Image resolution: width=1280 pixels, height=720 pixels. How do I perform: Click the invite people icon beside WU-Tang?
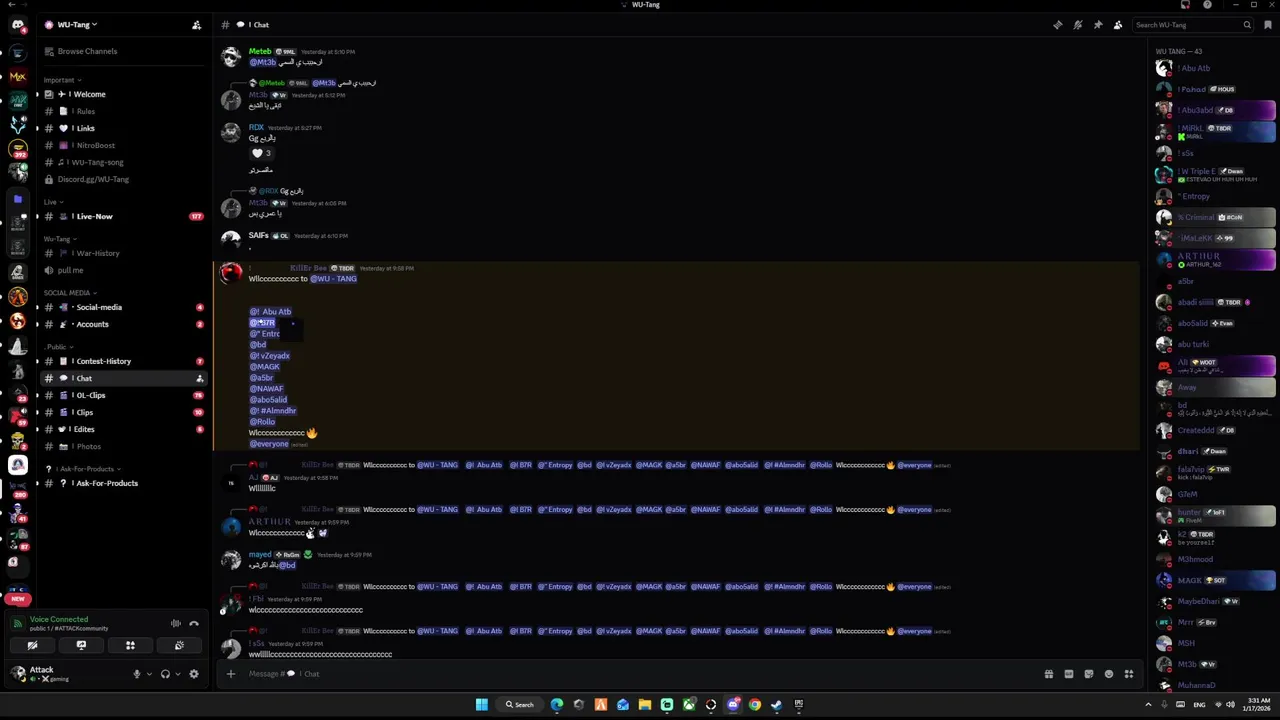coord(196,25)
